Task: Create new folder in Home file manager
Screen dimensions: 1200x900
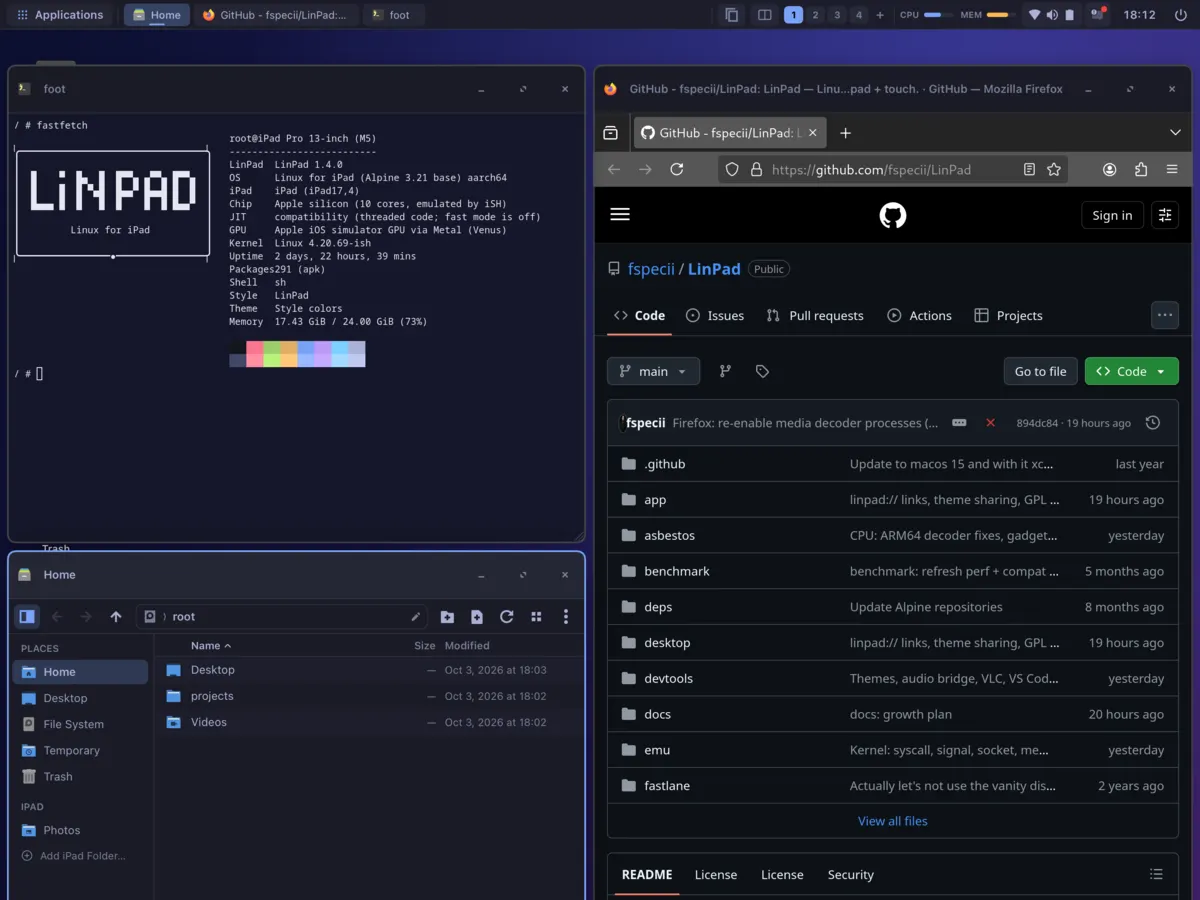Action: click(447, 617)
